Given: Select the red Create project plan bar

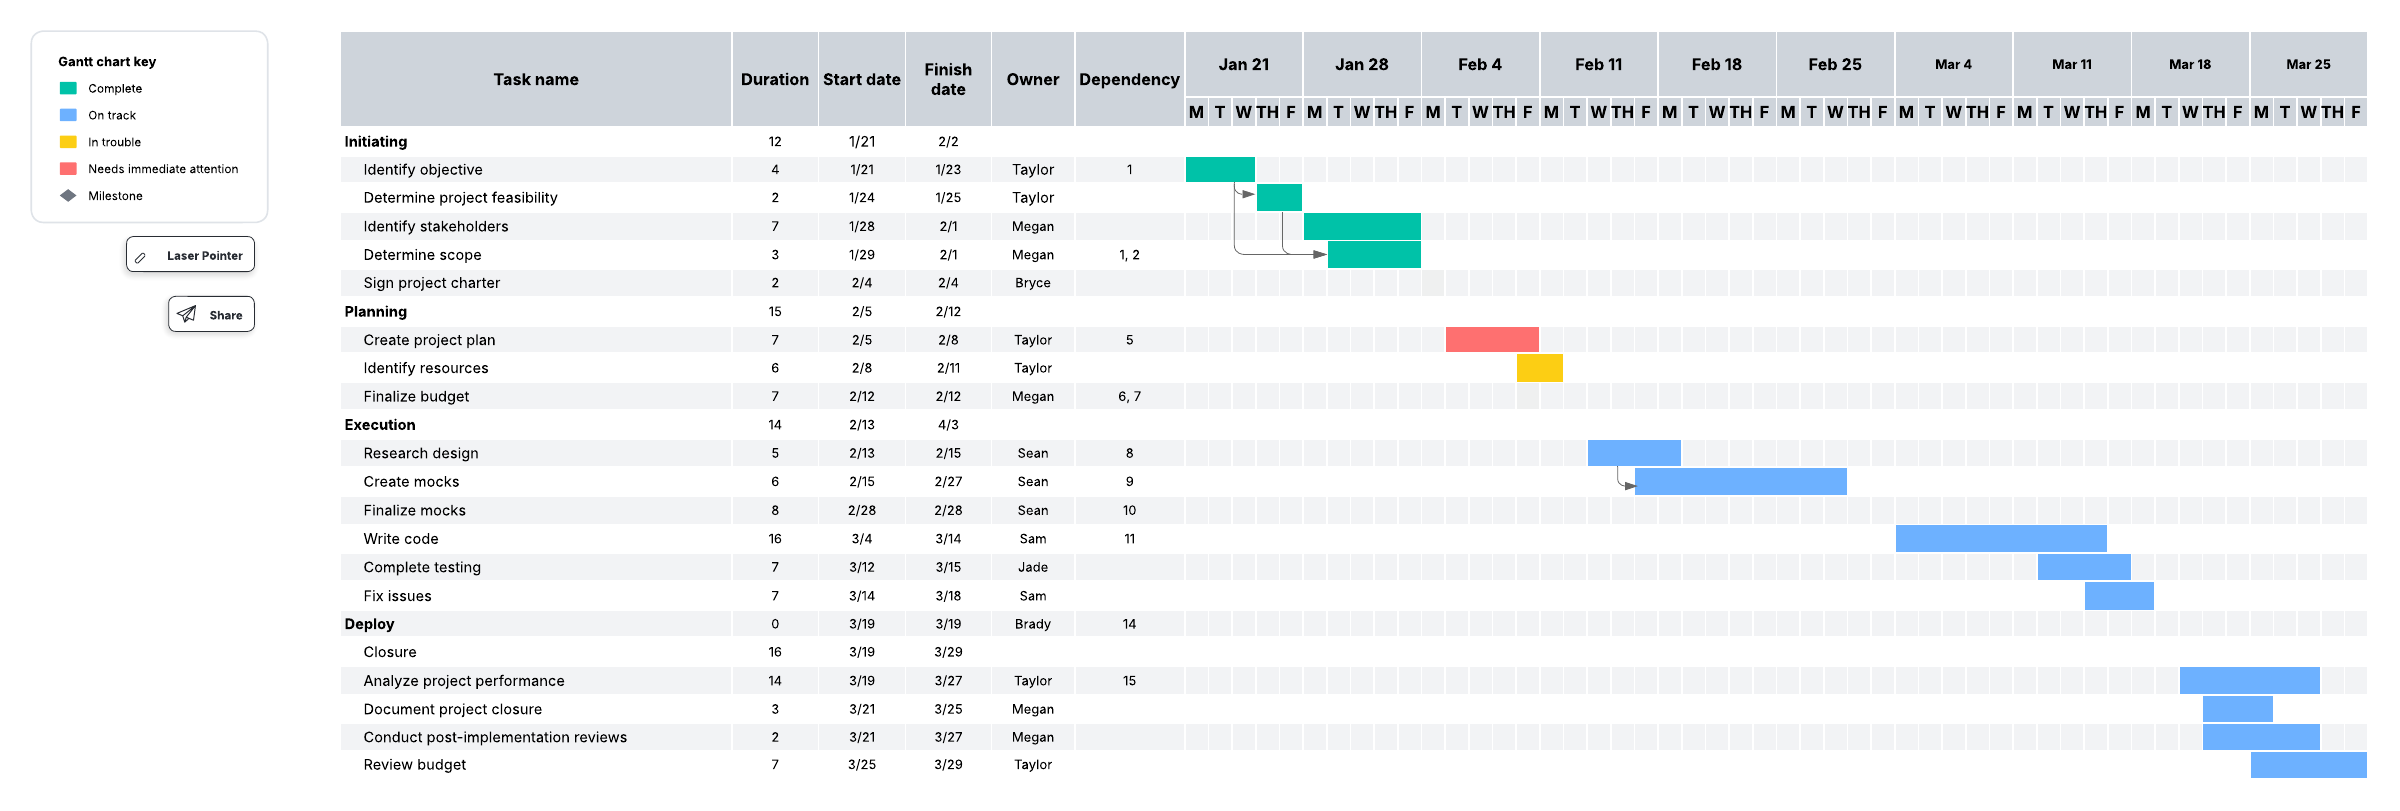Looking at the screenshot, I should (x=1491, y=340).
